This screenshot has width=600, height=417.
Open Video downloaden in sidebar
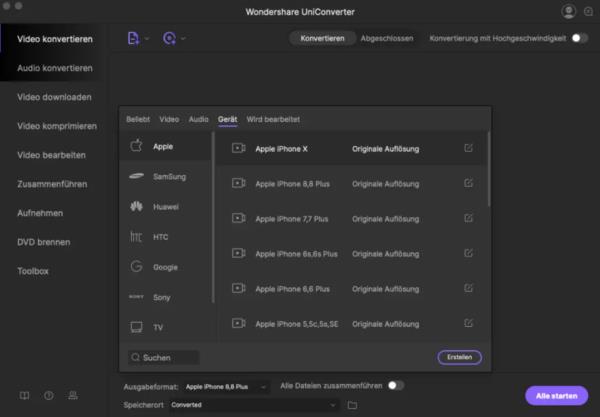point(54,97)
